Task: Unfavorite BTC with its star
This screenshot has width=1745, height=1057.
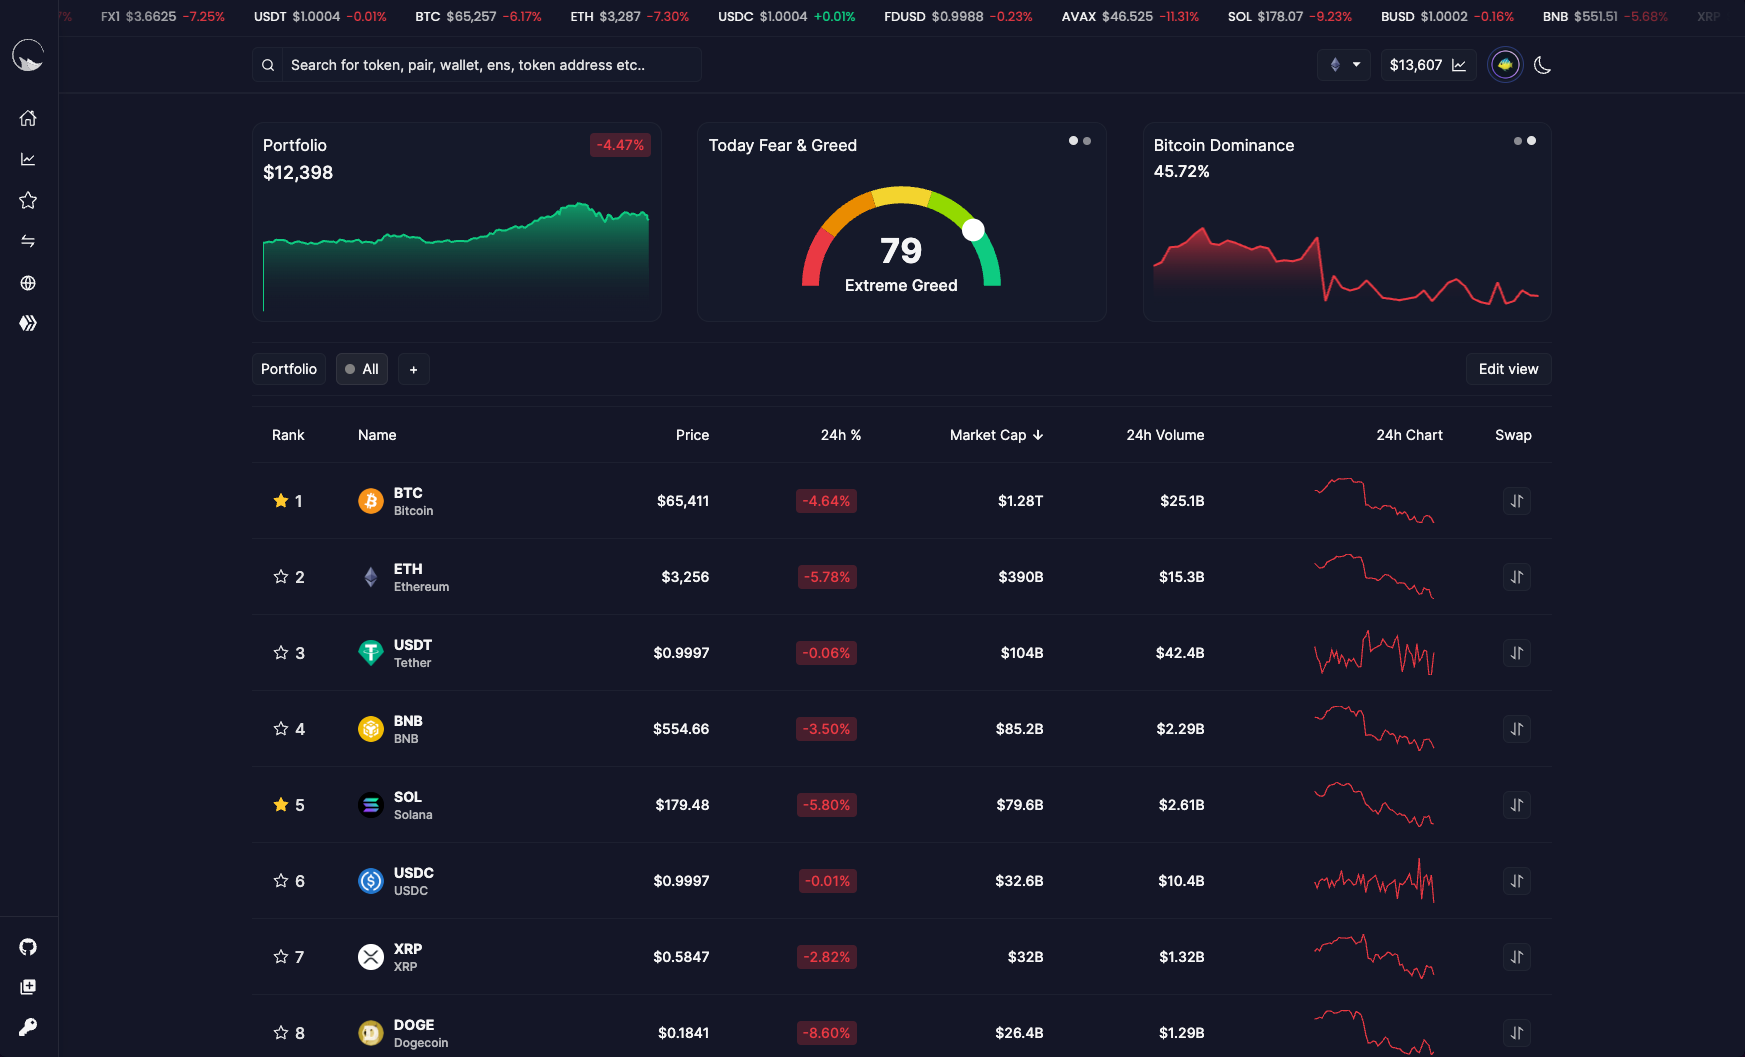Action: [281, 500]
